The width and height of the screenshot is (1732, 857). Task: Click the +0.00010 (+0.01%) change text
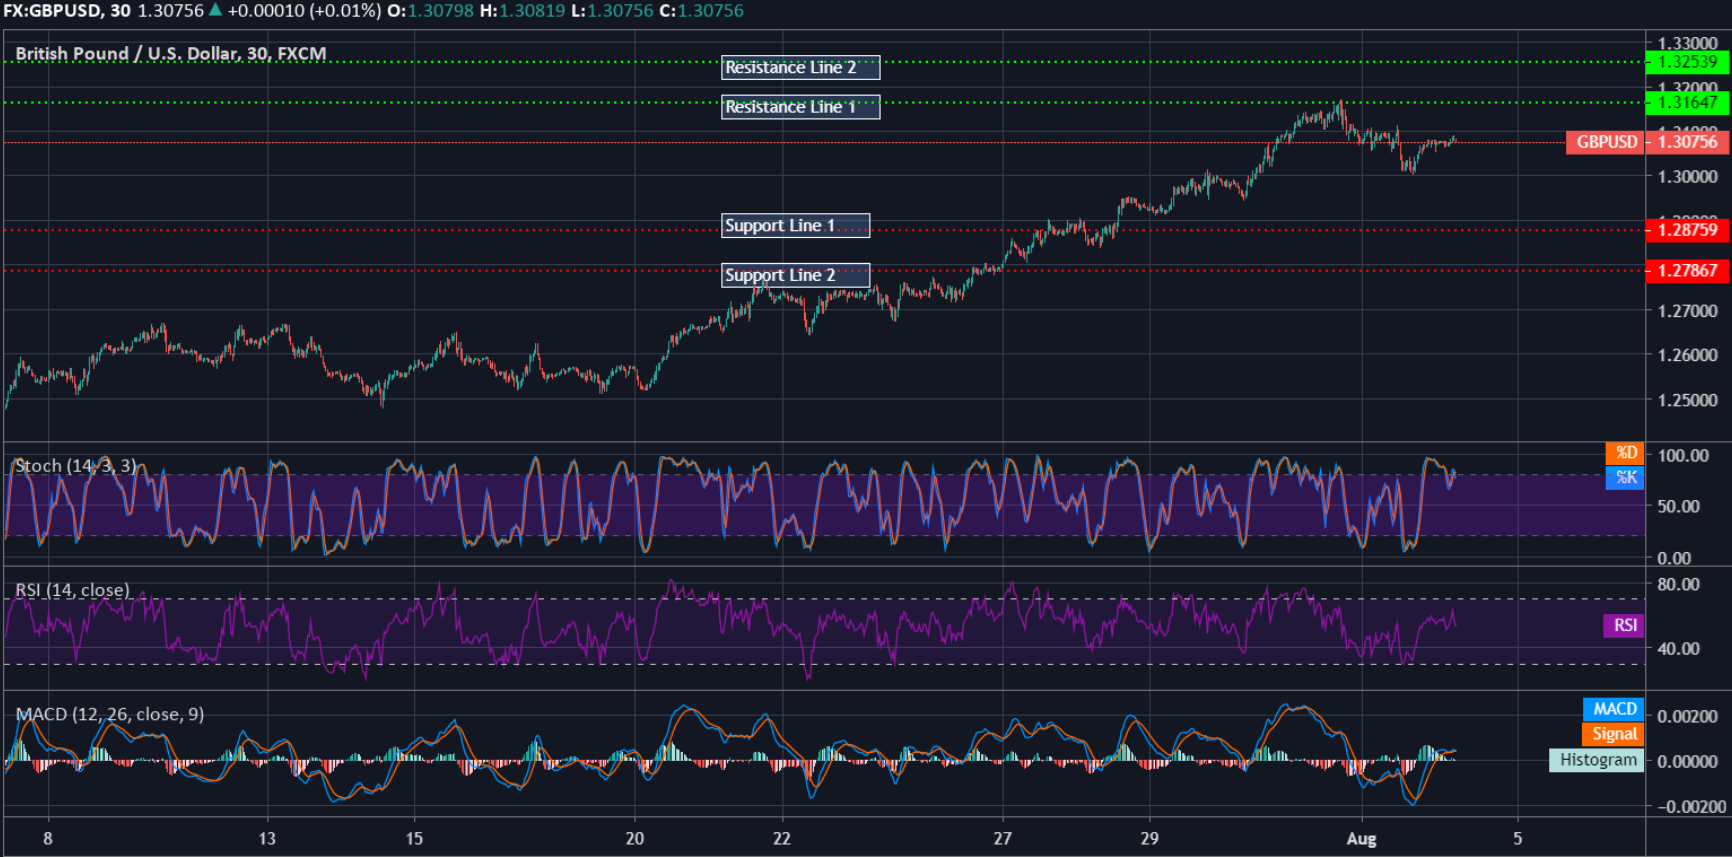point(304,11)
